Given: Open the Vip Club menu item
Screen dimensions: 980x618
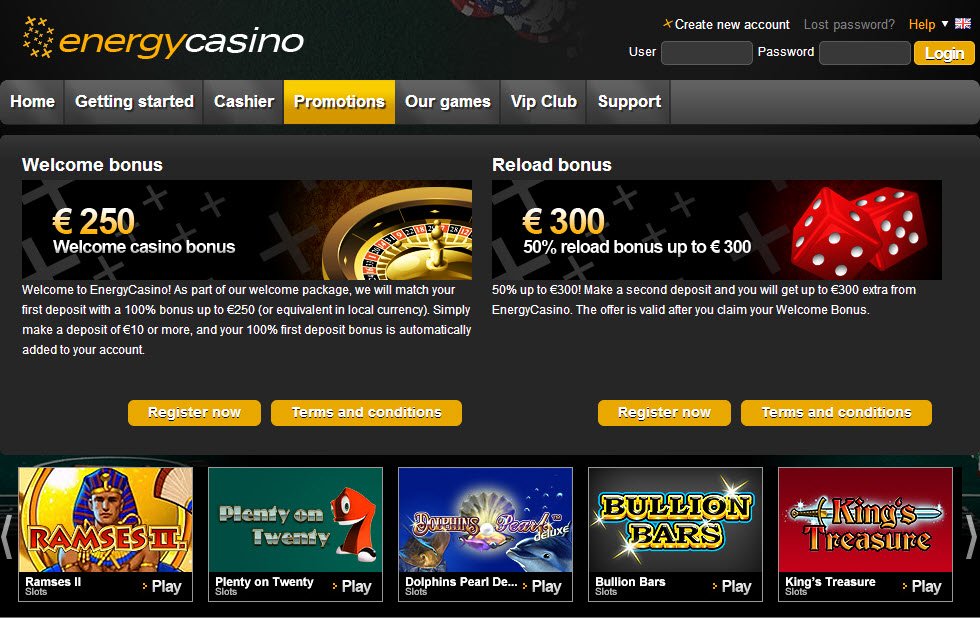Looking at the screenshot, I should (x=544, y=101).
